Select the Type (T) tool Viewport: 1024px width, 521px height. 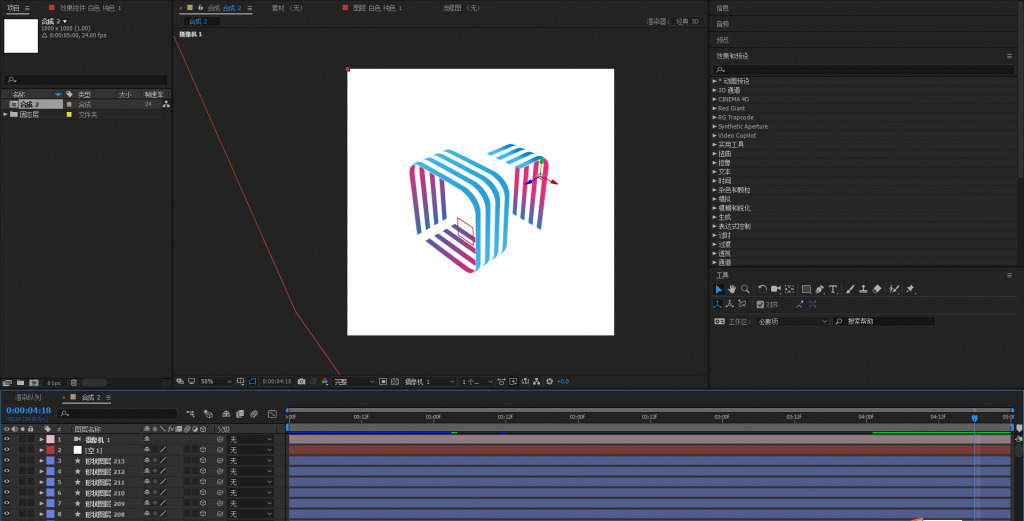pyautogui.click(x=832, y=289)
